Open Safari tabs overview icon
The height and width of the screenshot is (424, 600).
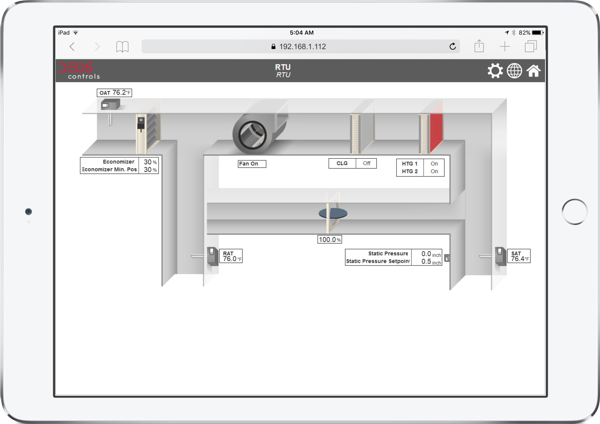point(531,46)
